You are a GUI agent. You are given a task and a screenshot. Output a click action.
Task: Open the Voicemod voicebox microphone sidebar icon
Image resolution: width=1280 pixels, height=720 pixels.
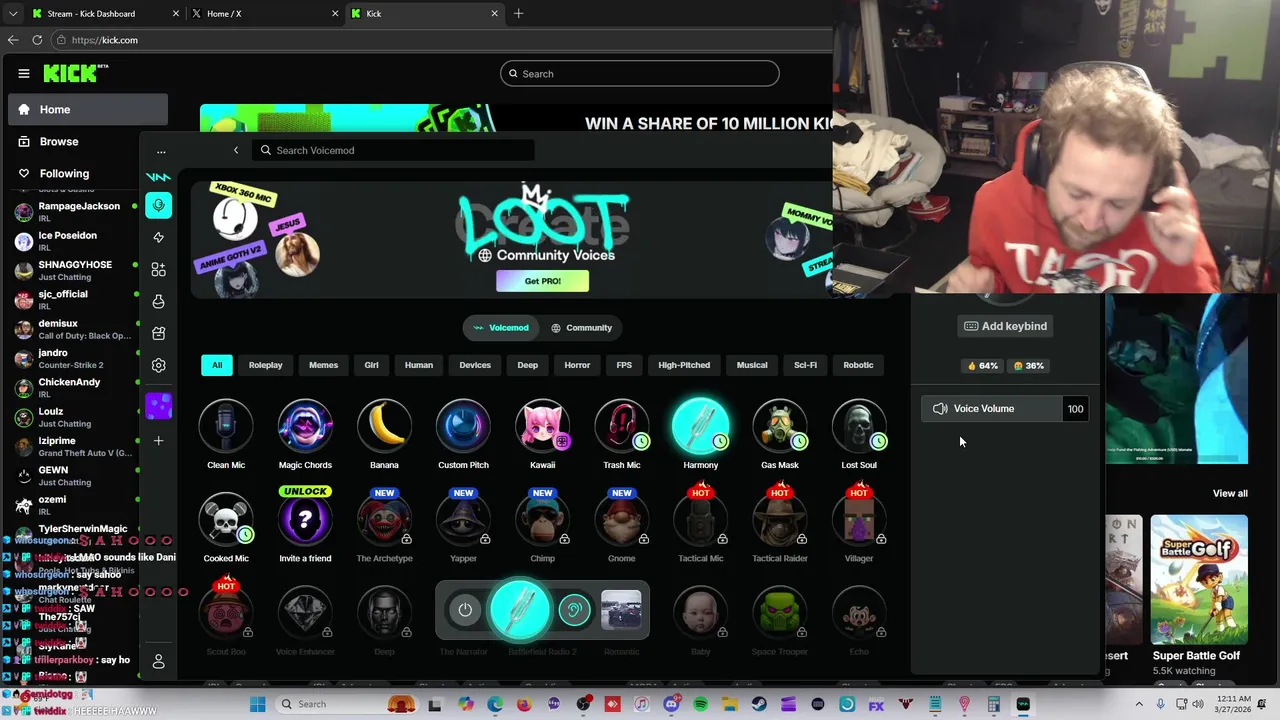(x=158, y=205)
